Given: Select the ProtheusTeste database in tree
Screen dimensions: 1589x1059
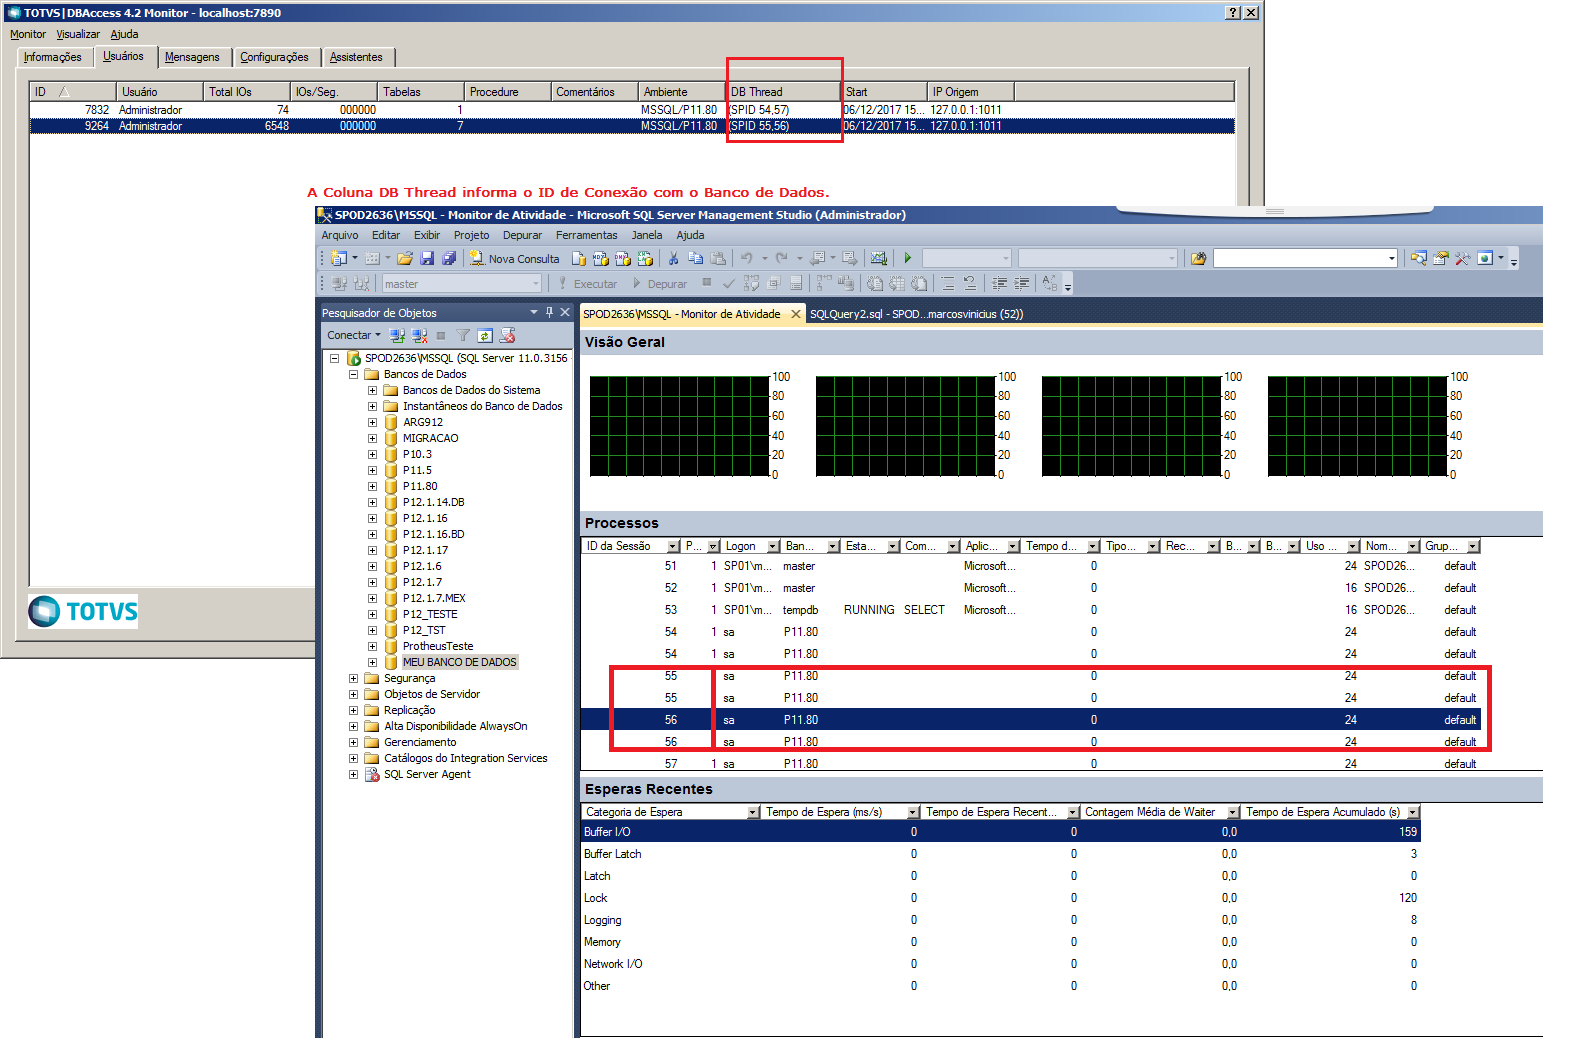Looking at the screenshot, I should 438,646.
